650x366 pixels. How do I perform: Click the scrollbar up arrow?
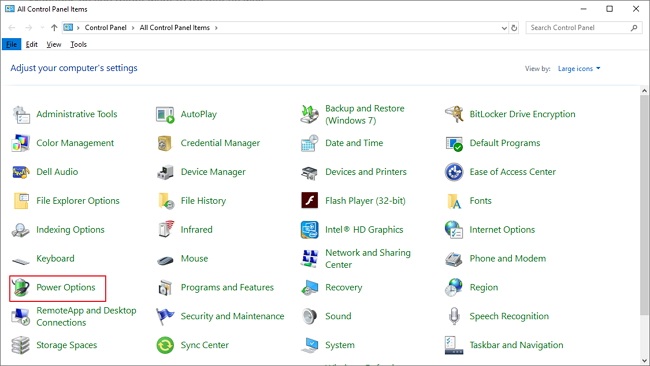tap(644, 90)
